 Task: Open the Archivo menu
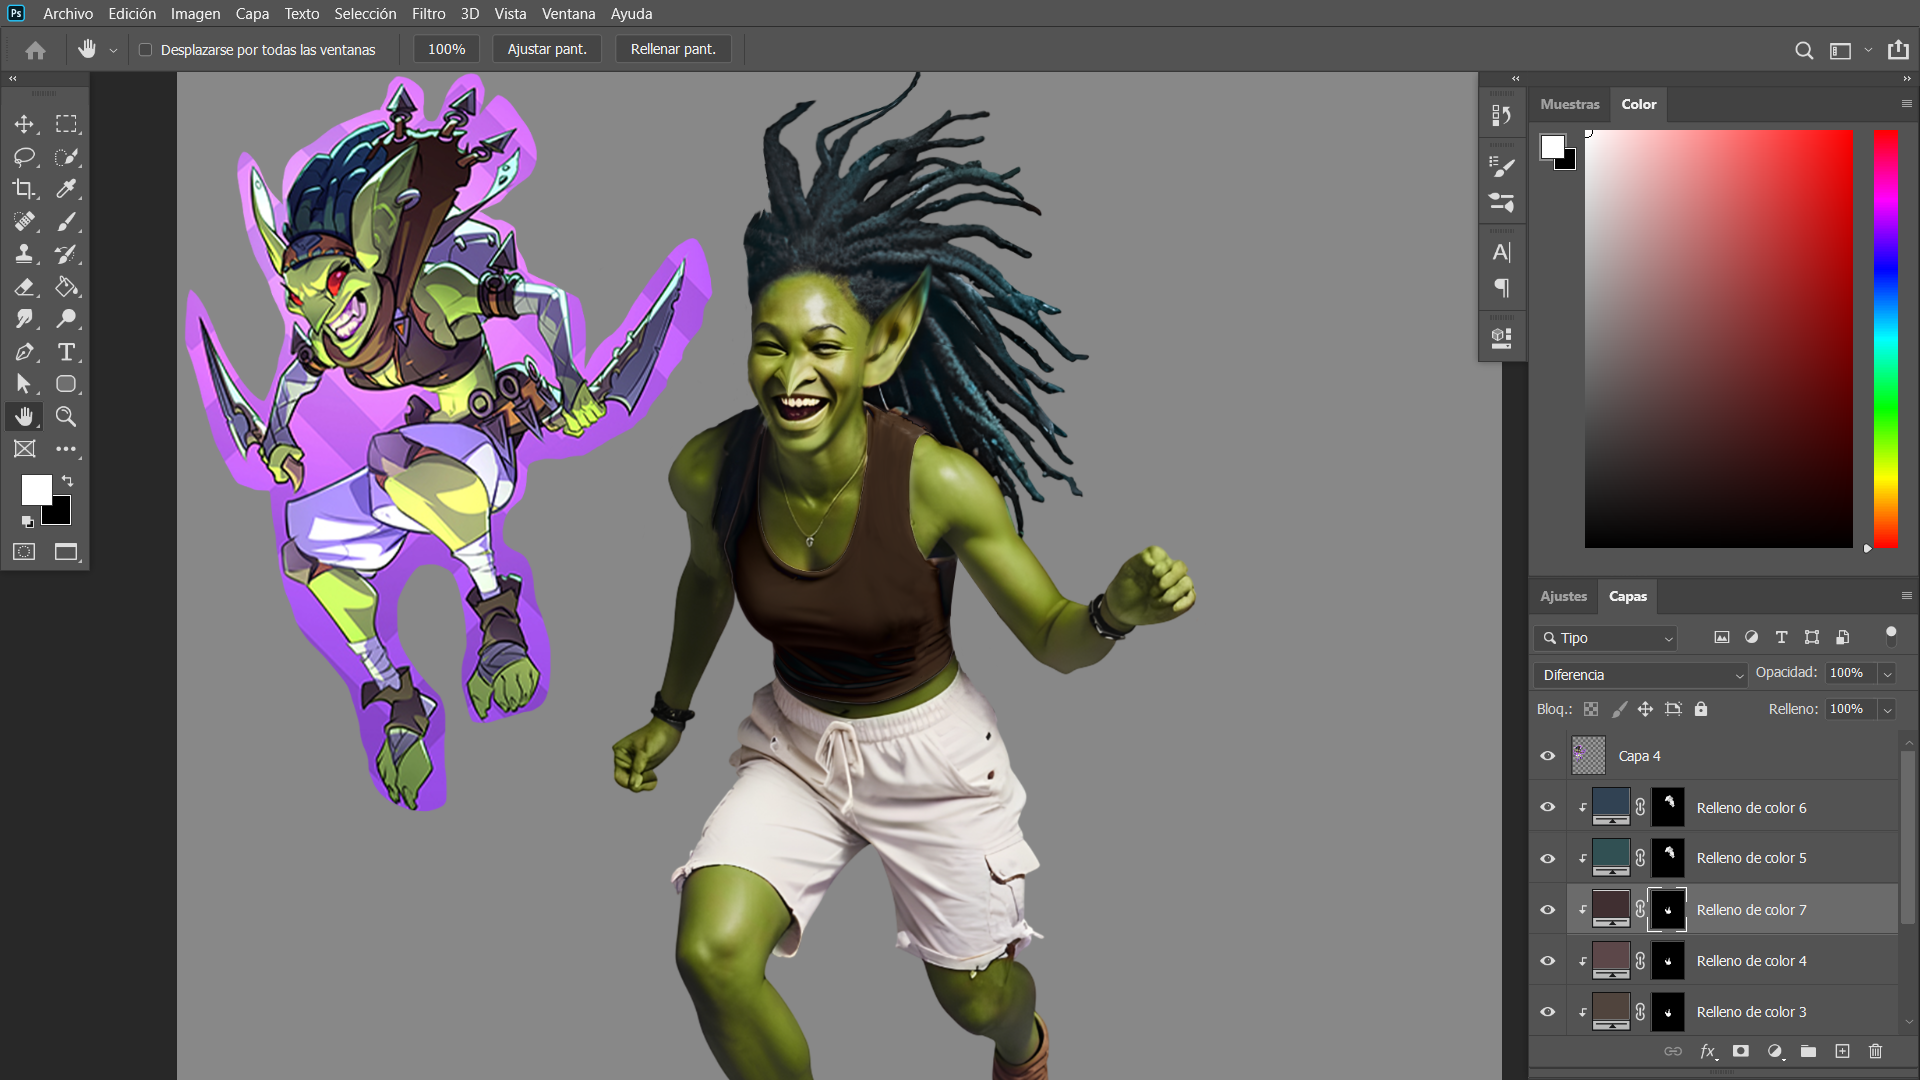point(68,14)
